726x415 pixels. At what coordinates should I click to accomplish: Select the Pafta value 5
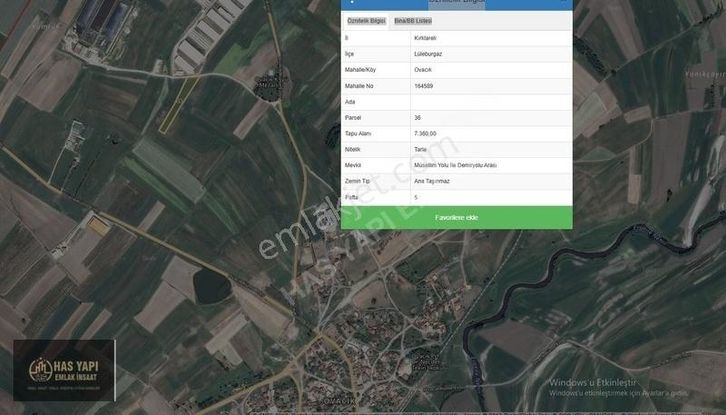point(416,197)
